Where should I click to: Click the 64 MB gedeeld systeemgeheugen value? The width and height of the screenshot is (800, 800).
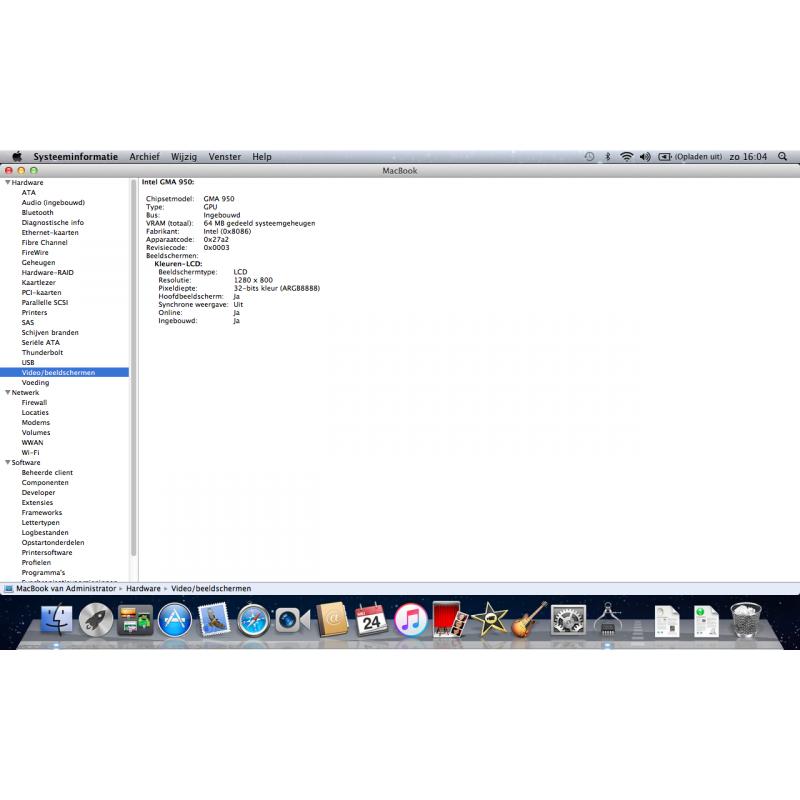[x=259, y=223]
